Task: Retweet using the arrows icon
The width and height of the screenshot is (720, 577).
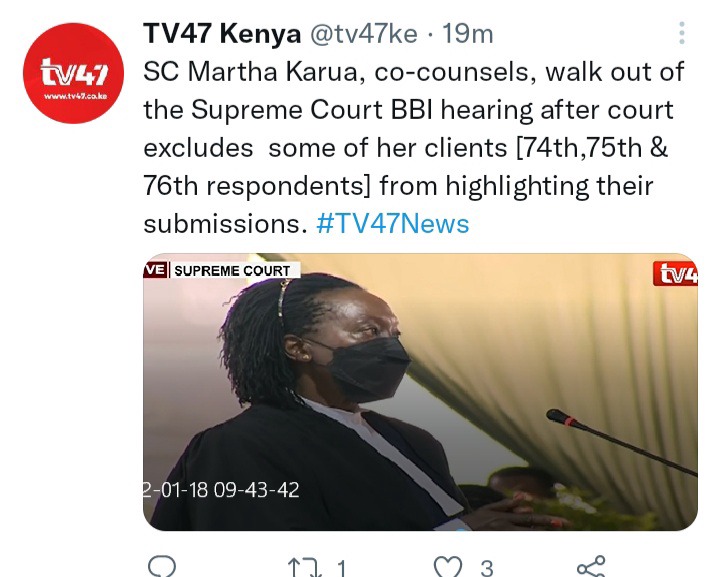Action: click(304, 568)
